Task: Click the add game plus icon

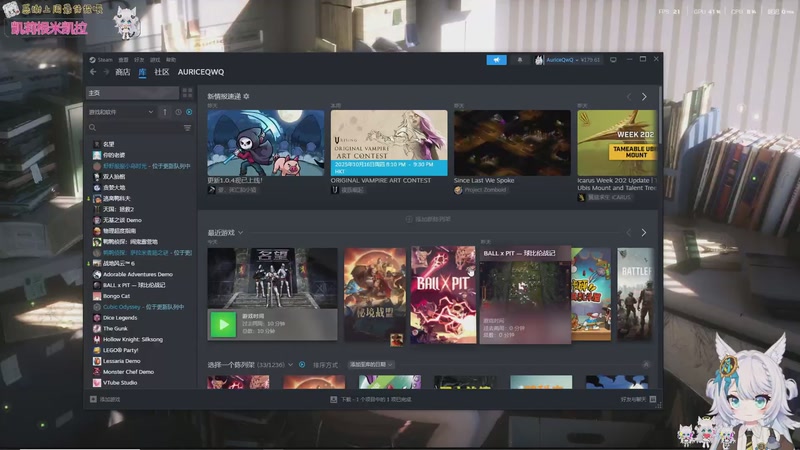Action: click(x=93, y=399)
